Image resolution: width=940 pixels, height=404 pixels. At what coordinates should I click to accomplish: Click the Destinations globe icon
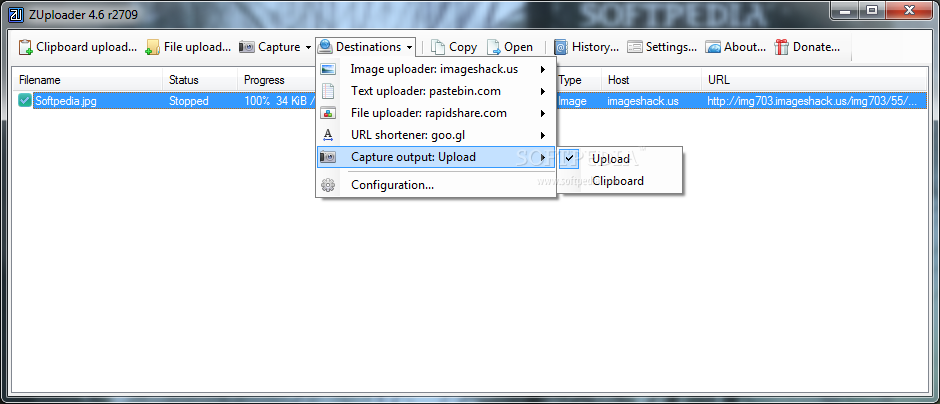326,47
